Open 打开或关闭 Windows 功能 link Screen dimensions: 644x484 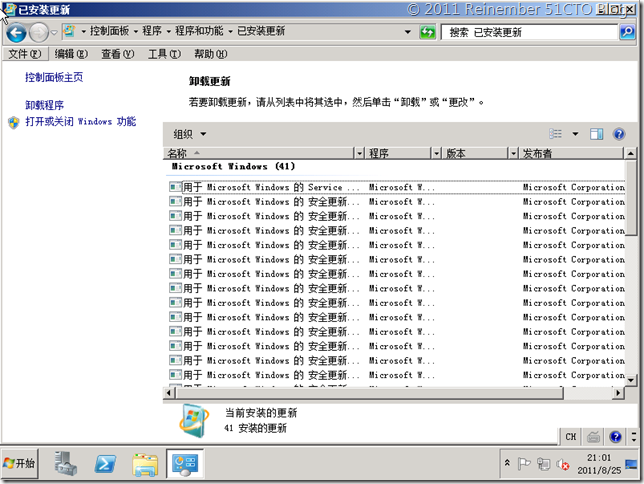pyautogui.click(x=80, y=121)
